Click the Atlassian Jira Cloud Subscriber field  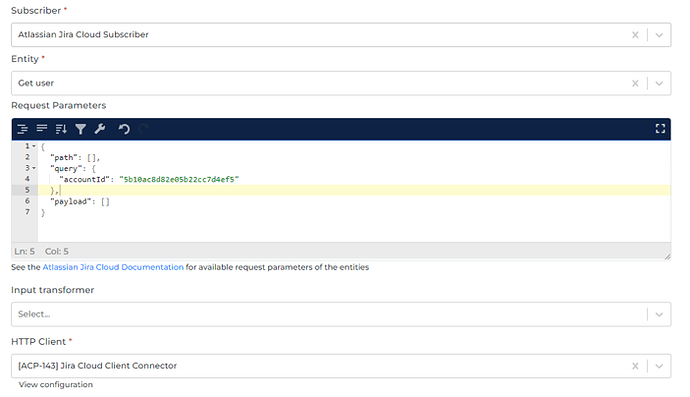pos(341,35)
